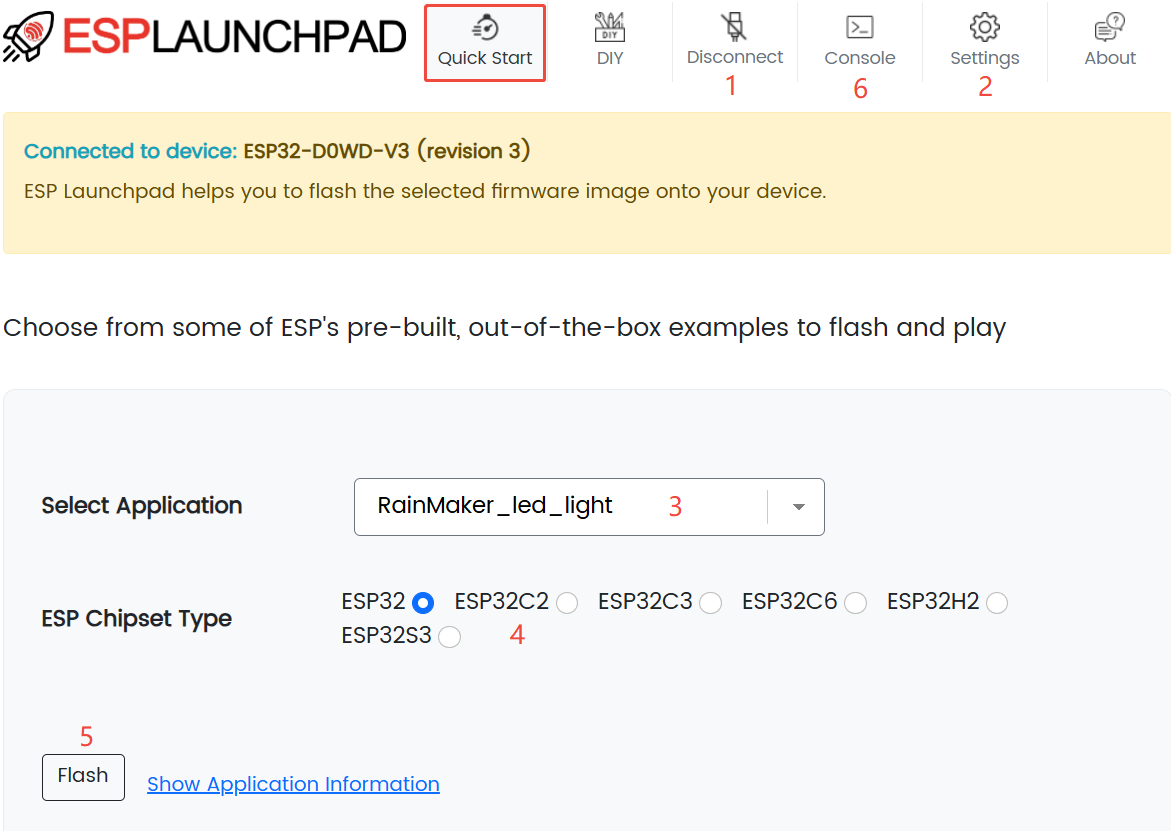Screen dimensions: 1171x831
Task: Click the ESP Launchpad rocket logo
Action: coord(30,36)
